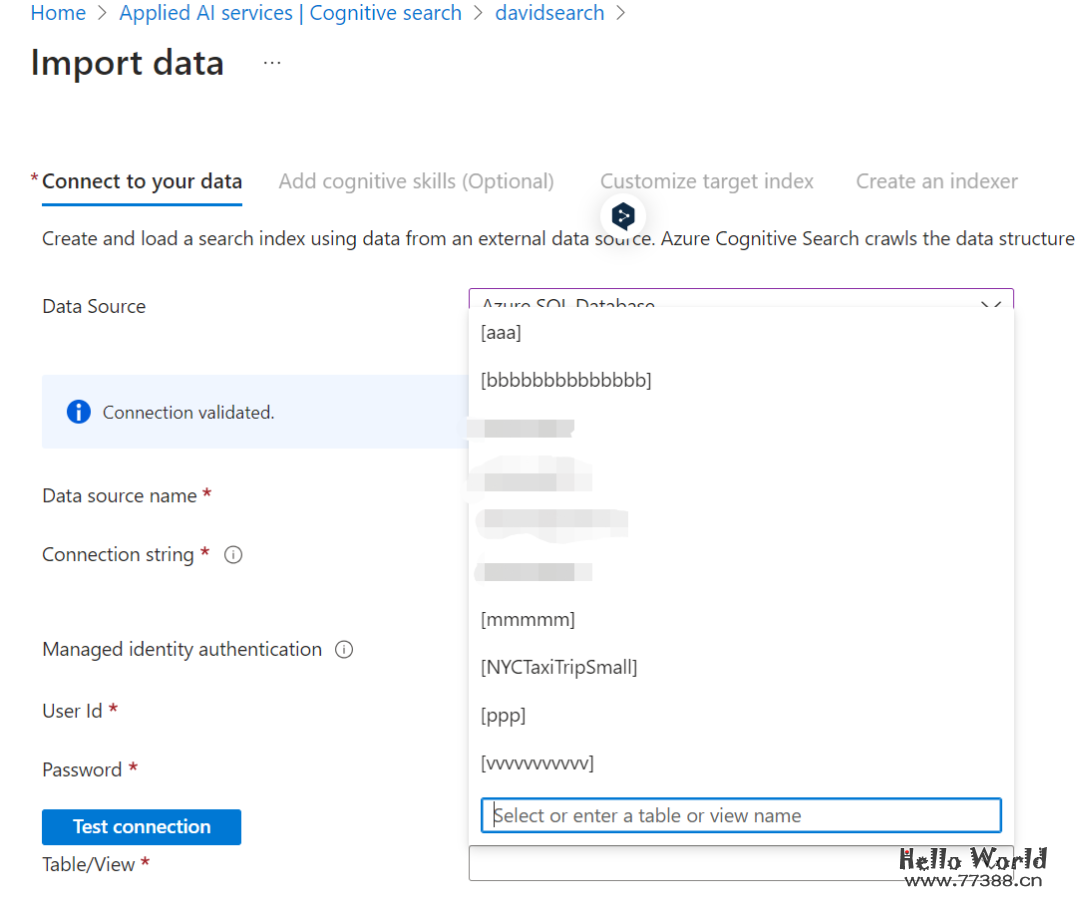Click the Managed identity authentication info icon

pyautogui.click(x=344, y=650)
